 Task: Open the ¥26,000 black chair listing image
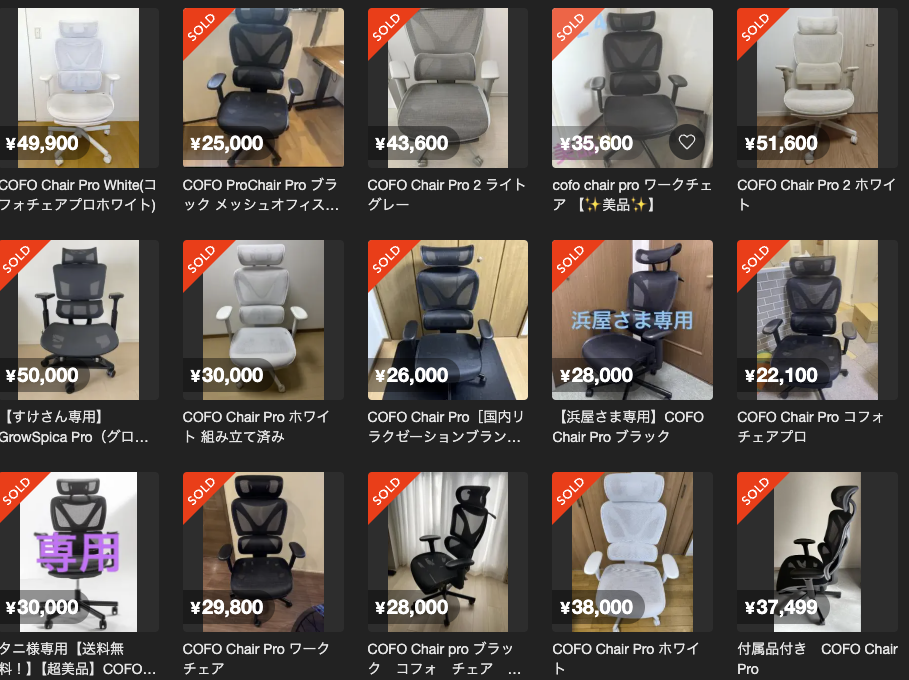coord(448,320)
